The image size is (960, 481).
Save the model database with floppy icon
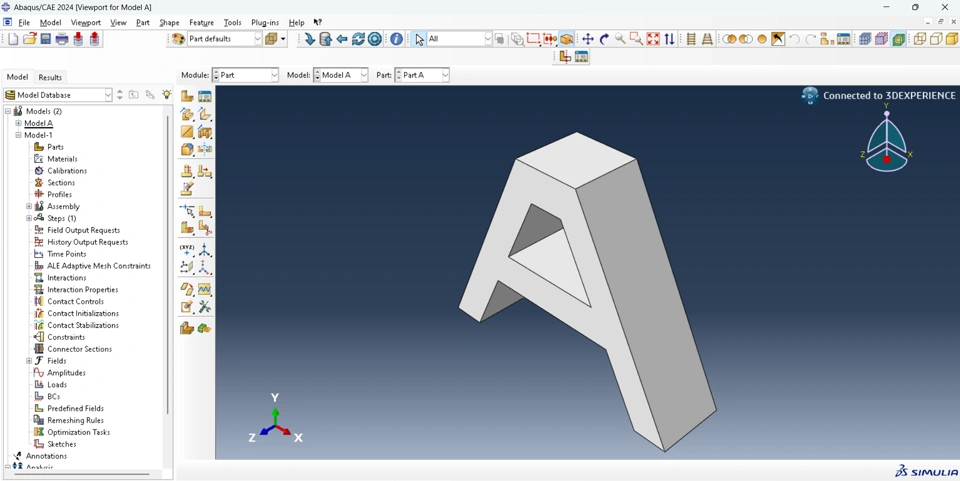(x=45, y=39)
